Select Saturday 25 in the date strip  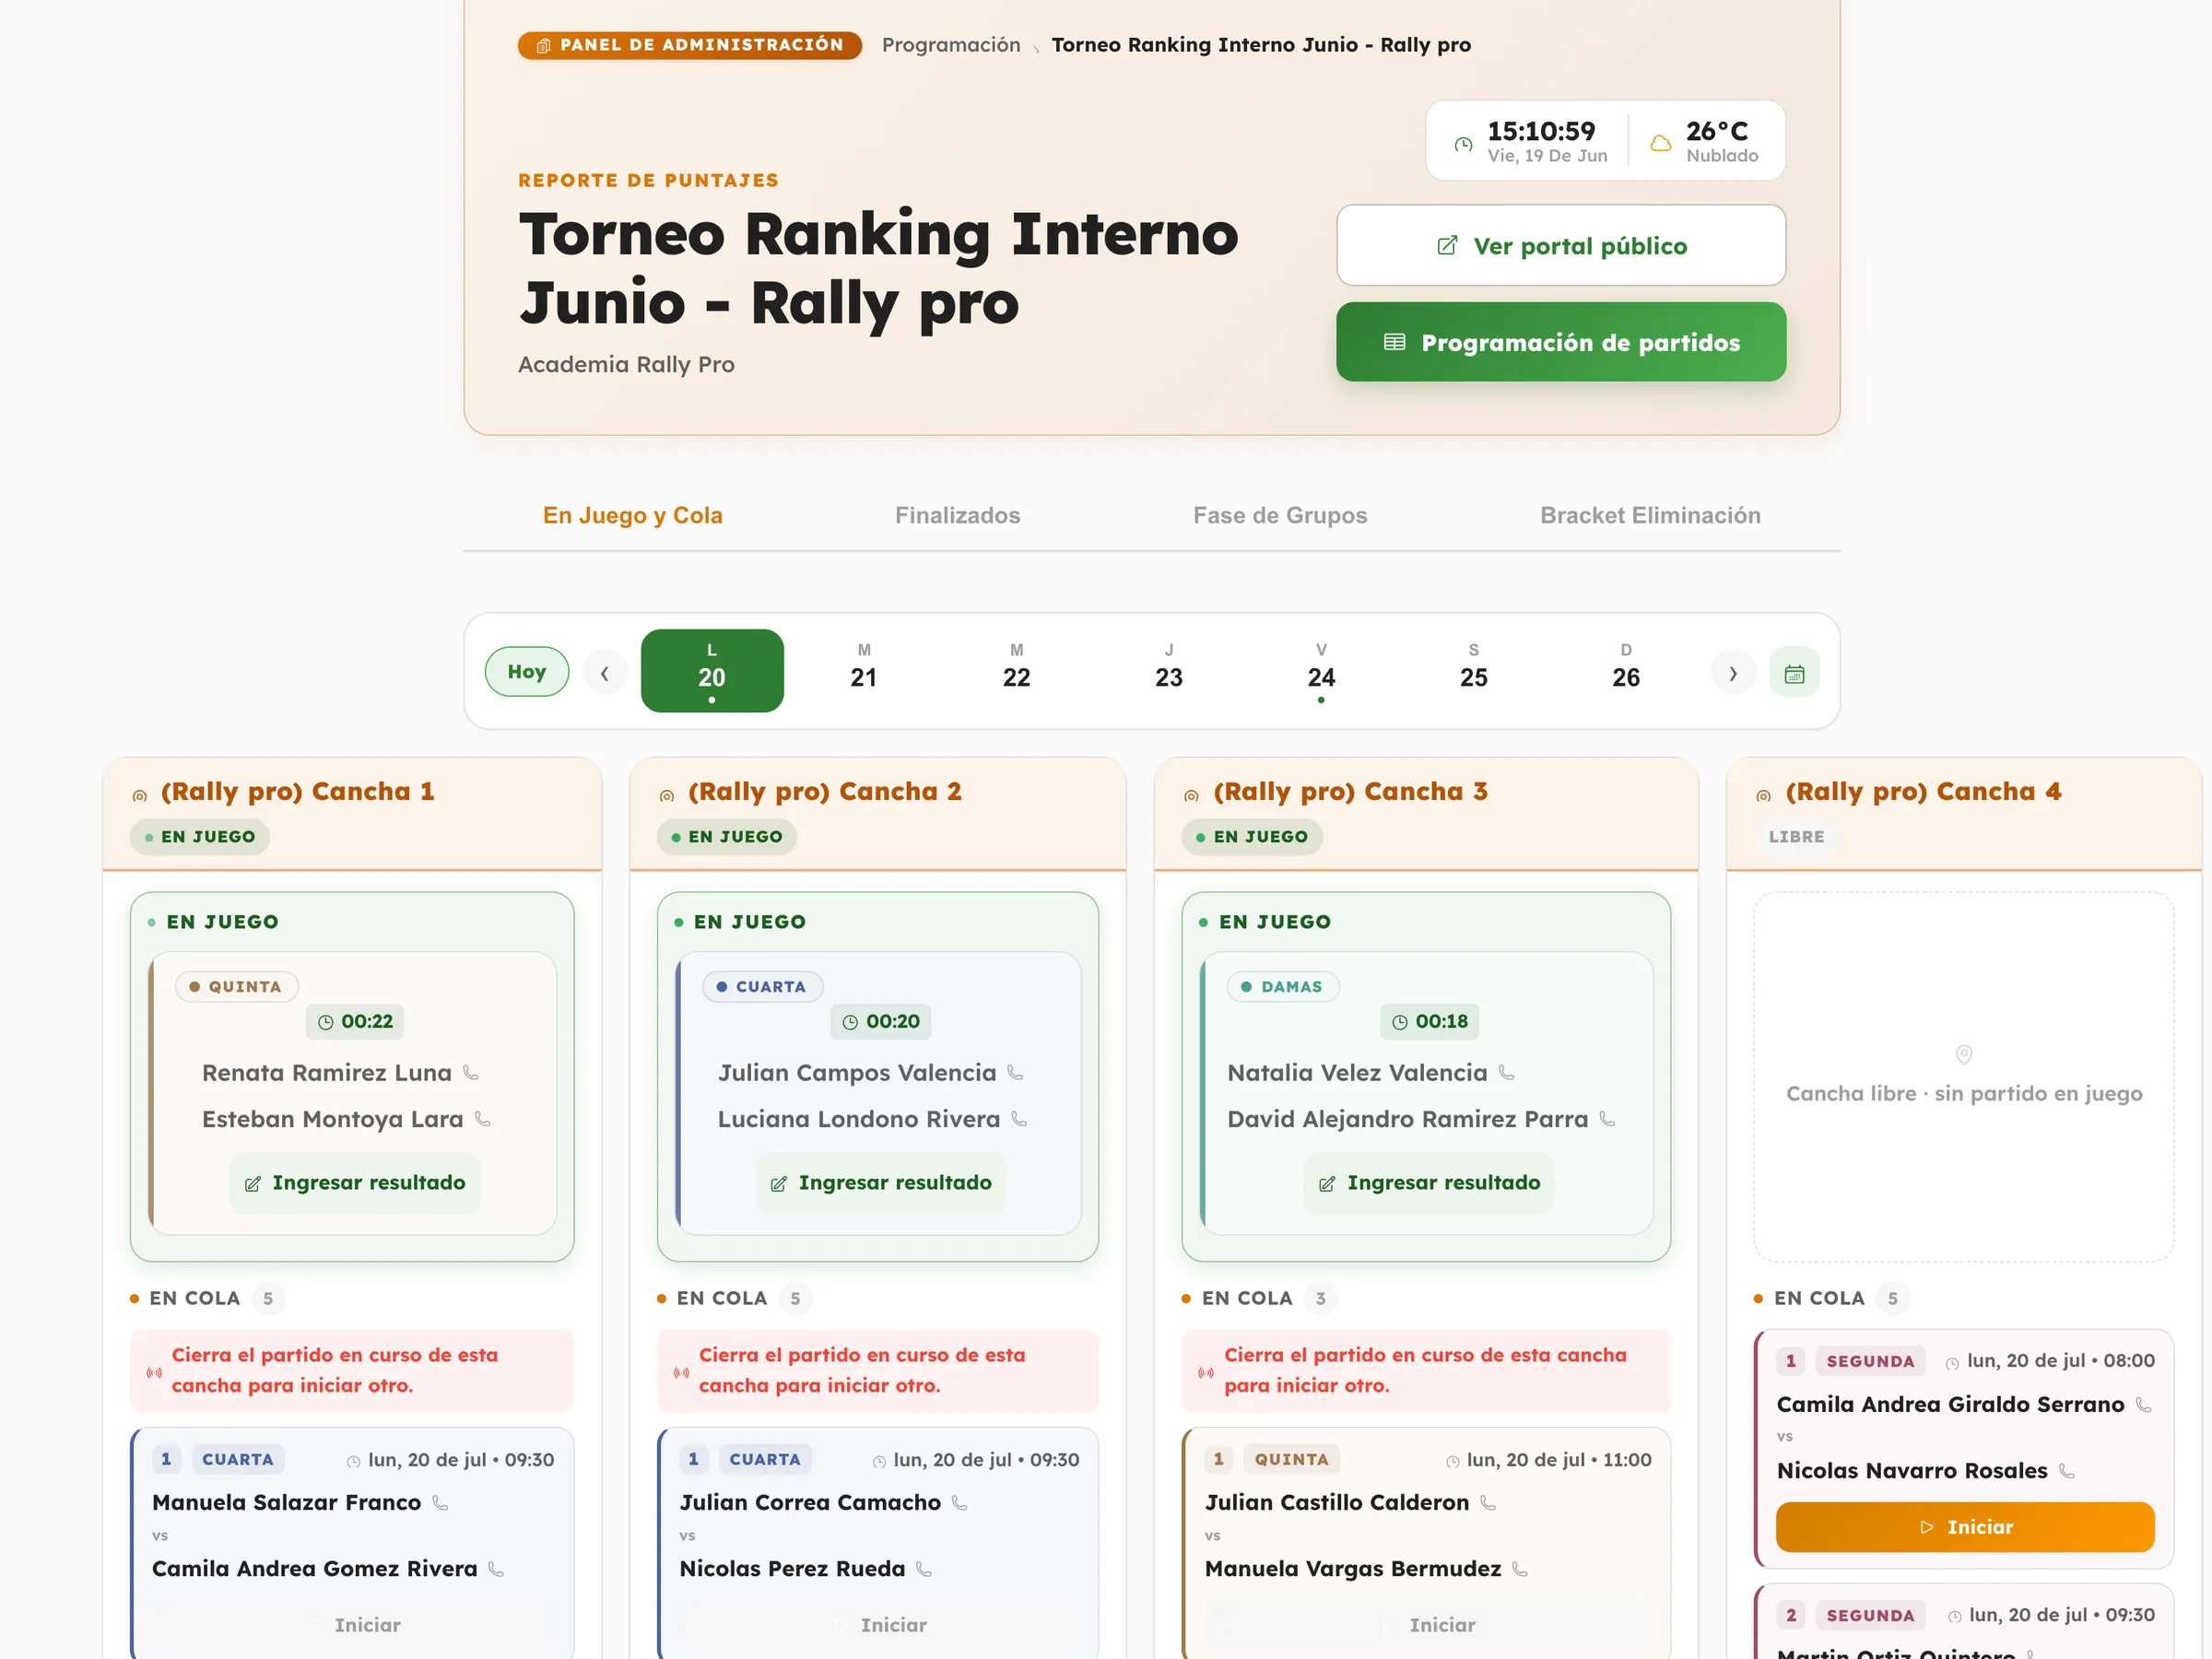(1474, 671)
